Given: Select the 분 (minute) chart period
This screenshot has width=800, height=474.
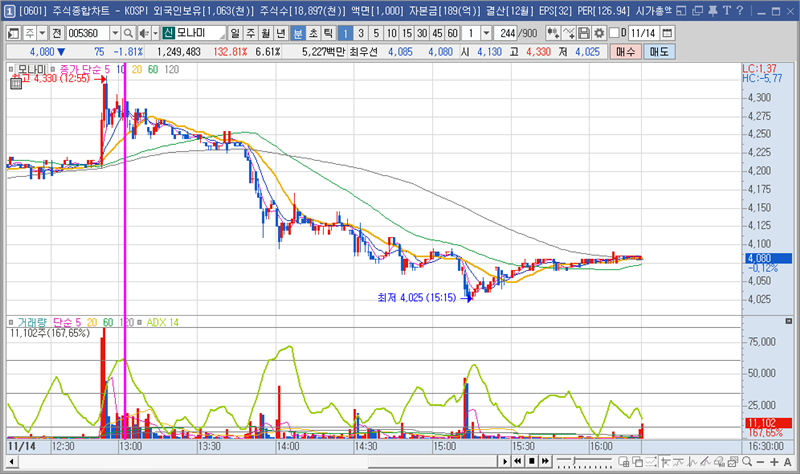Looking at the screenshot, I should (x=298, y=33).
